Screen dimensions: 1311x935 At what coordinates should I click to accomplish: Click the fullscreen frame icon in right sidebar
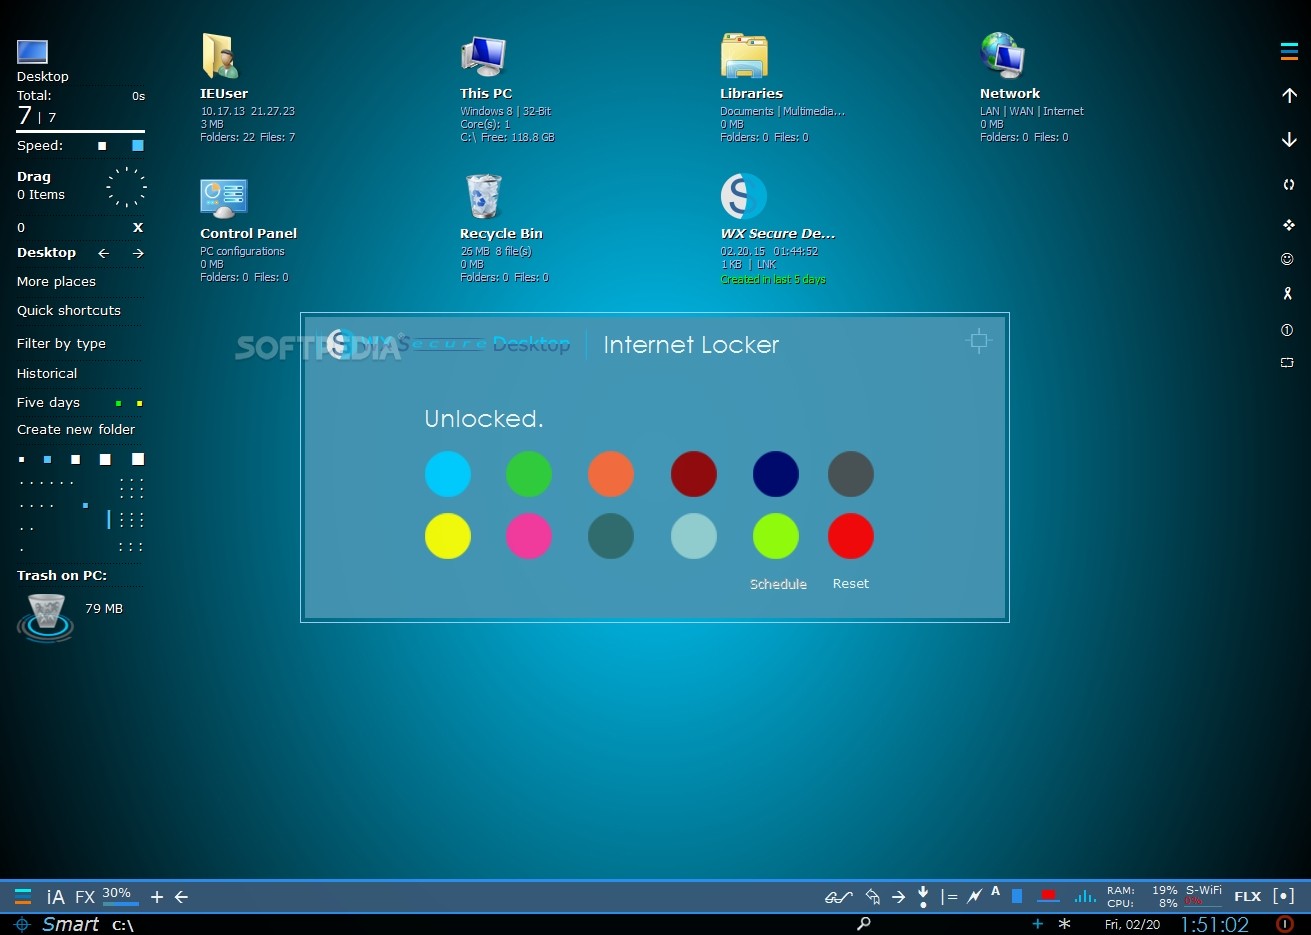click(x=1287, y=362)
